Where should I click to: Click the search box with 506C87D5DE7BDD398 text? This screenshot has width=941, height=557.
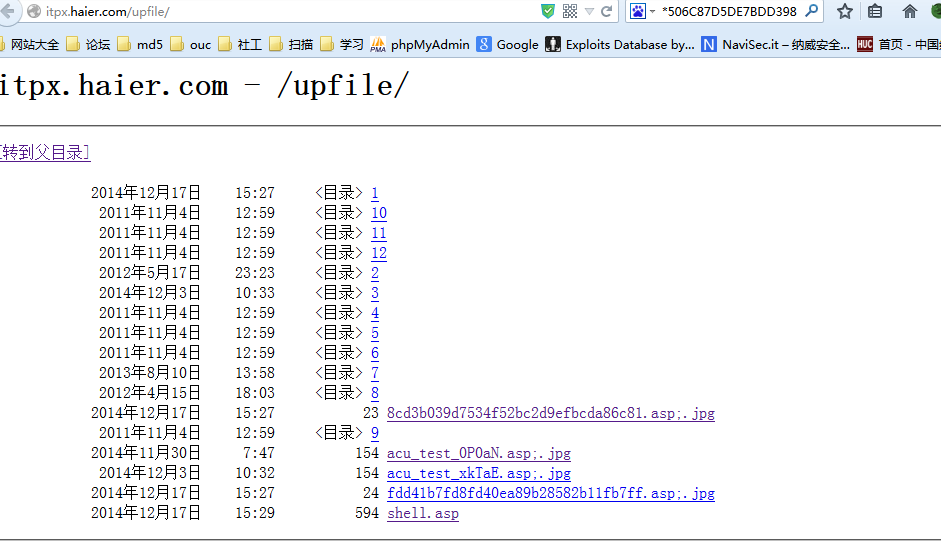coord(729,11)
